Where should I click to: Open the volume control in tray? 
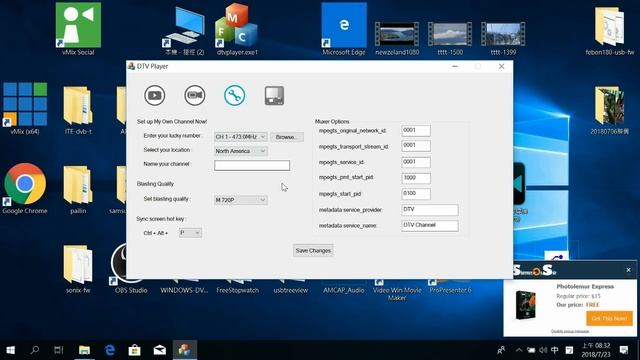[x=543, y=350]
